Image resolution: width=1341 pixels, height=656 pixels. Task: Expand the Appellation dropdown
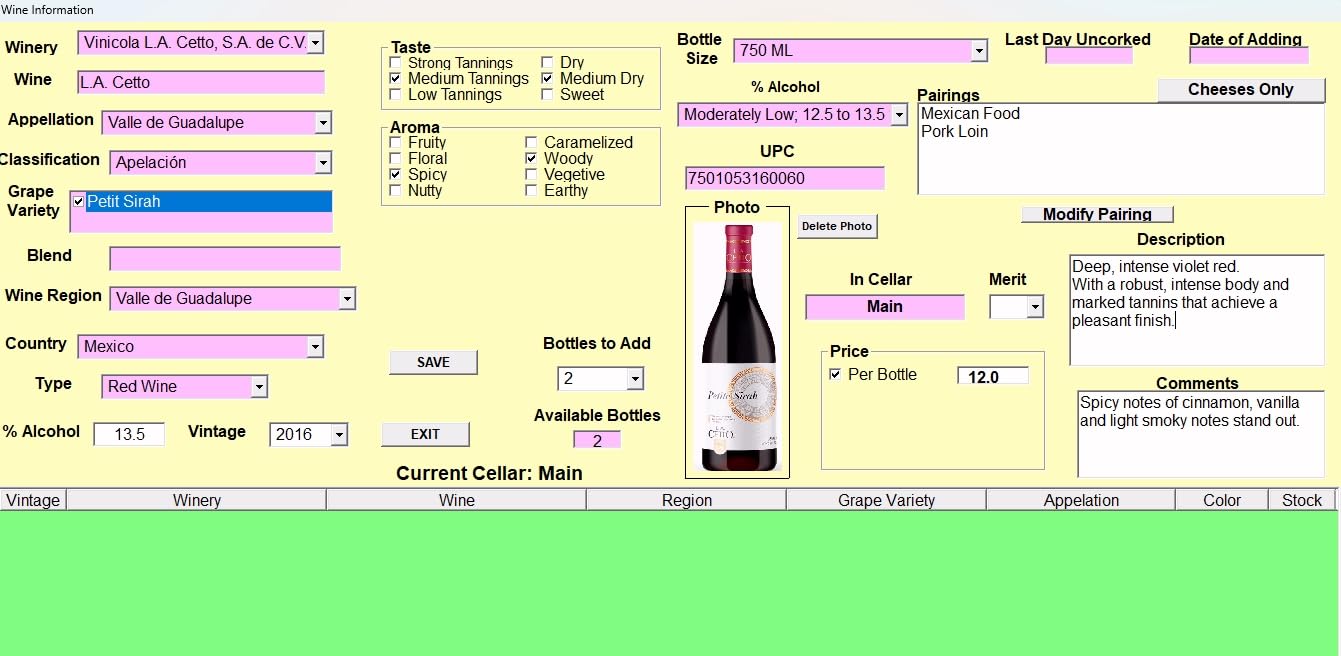coord(323,123)
